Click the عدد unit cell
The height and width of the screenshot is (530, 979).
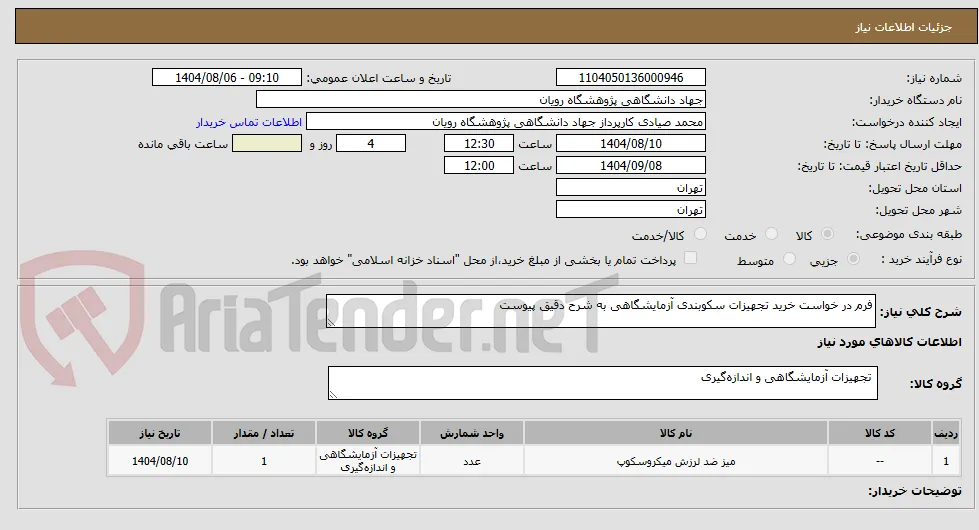472,461
